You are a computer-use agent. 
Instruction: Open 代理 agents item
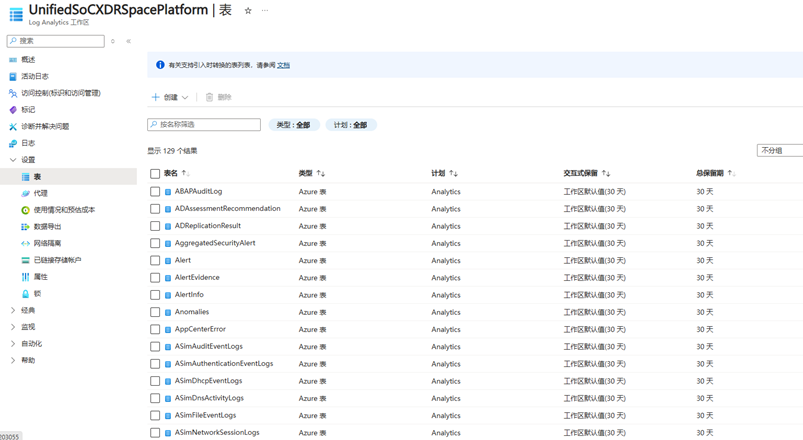pos(40,193)
